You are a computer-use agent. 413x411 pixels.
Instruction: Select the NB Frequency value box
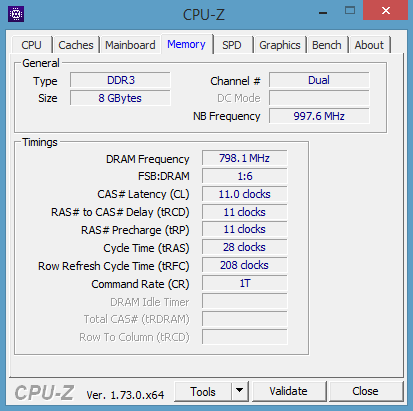319,116
